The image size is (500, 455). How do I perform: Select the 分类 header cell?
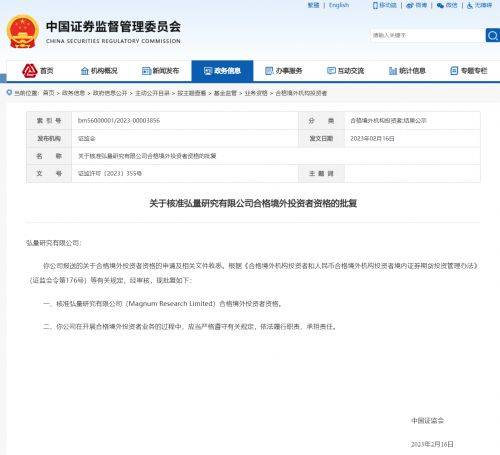tap(321, 121)
